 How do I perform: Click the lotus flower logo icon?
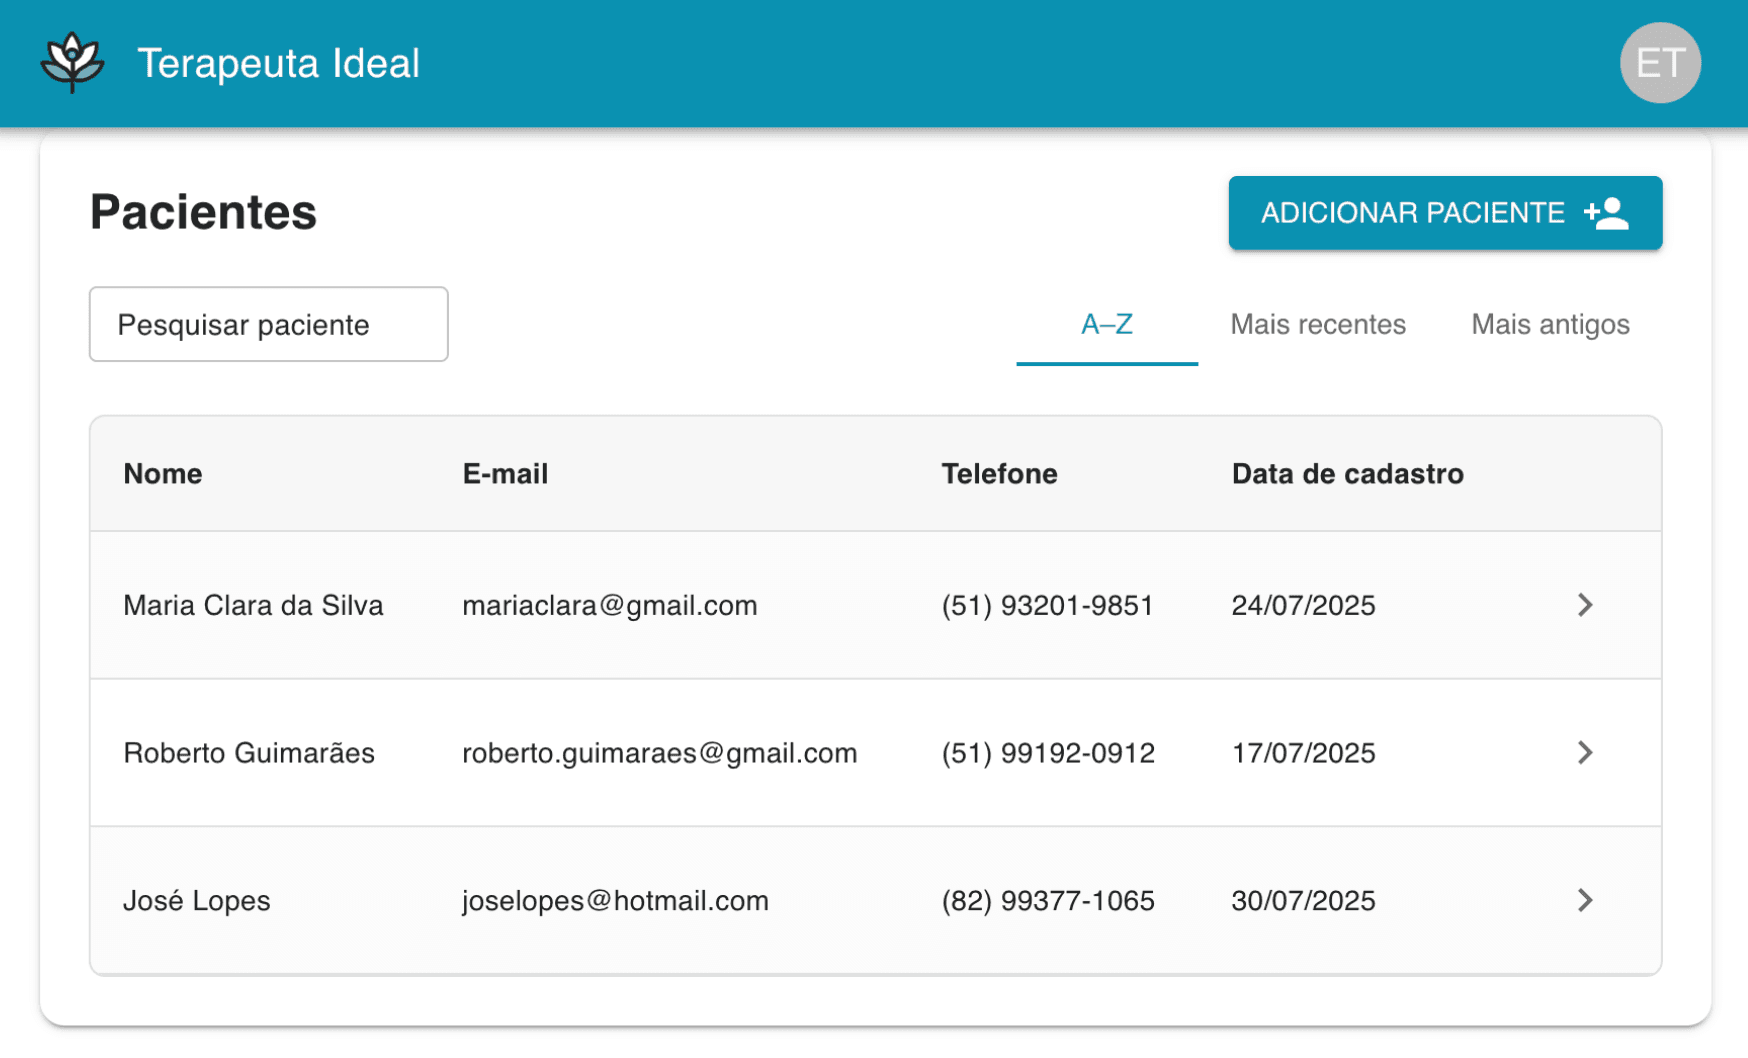pos(73,62)
